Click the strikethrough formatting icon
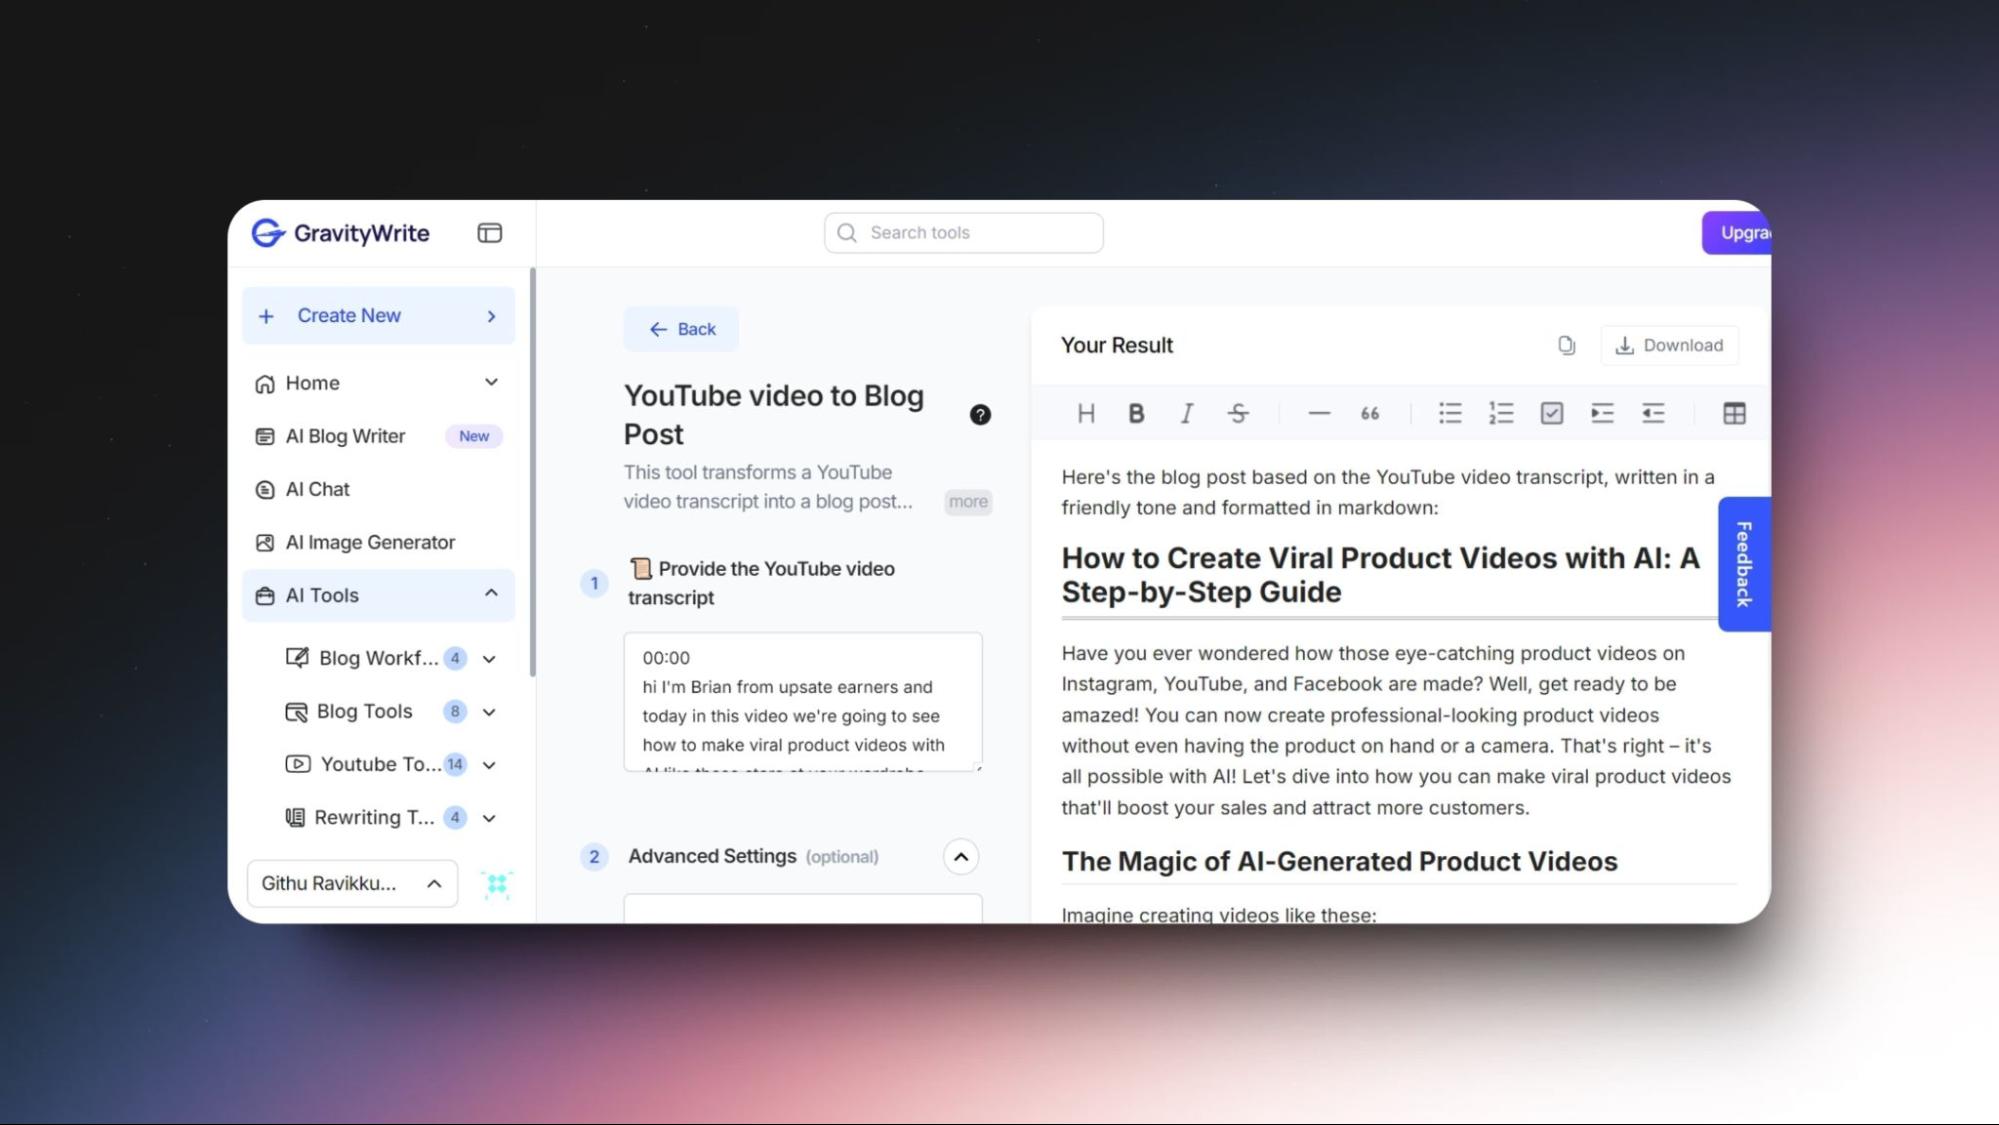 click(1236, 412)
